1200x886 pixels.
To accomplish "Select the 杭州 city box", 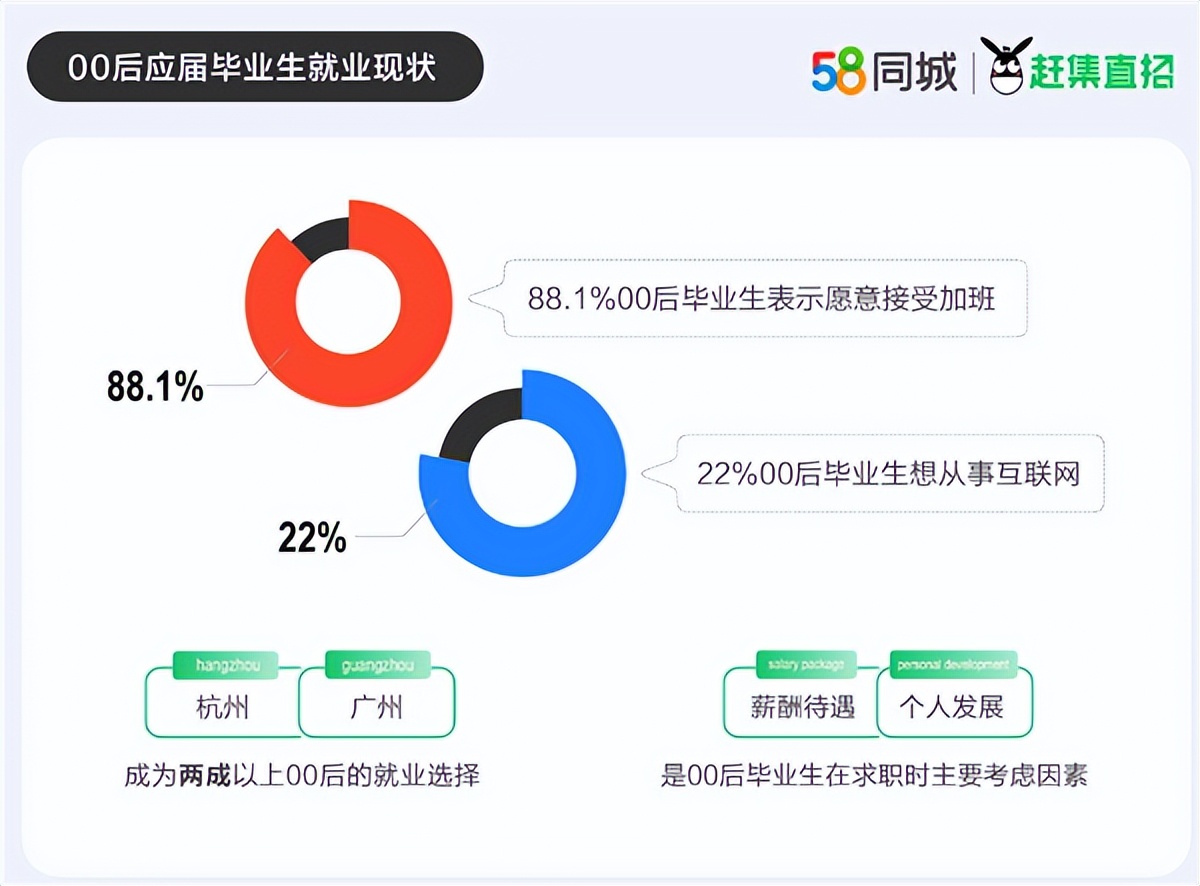I will pos(222,708).
